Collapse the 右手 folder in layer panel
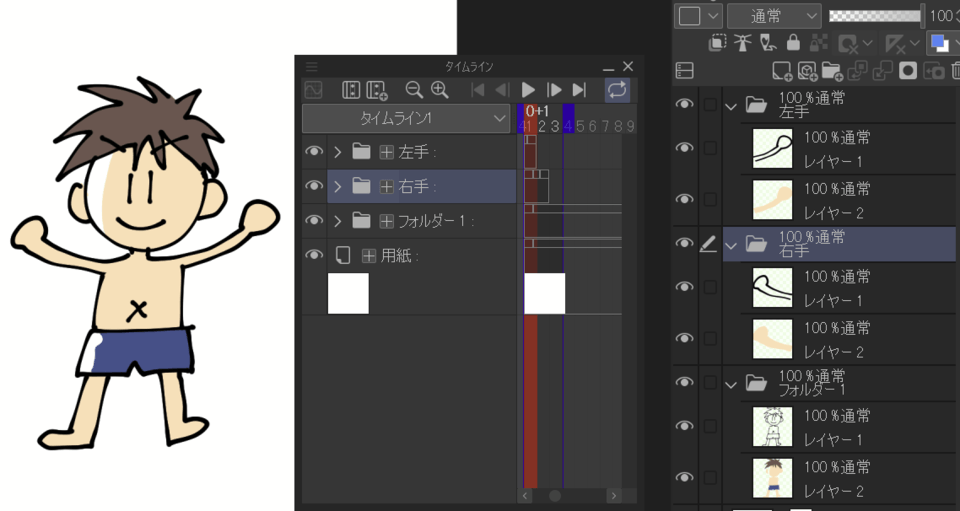The image size is (960, 511). tap(731, 245)
